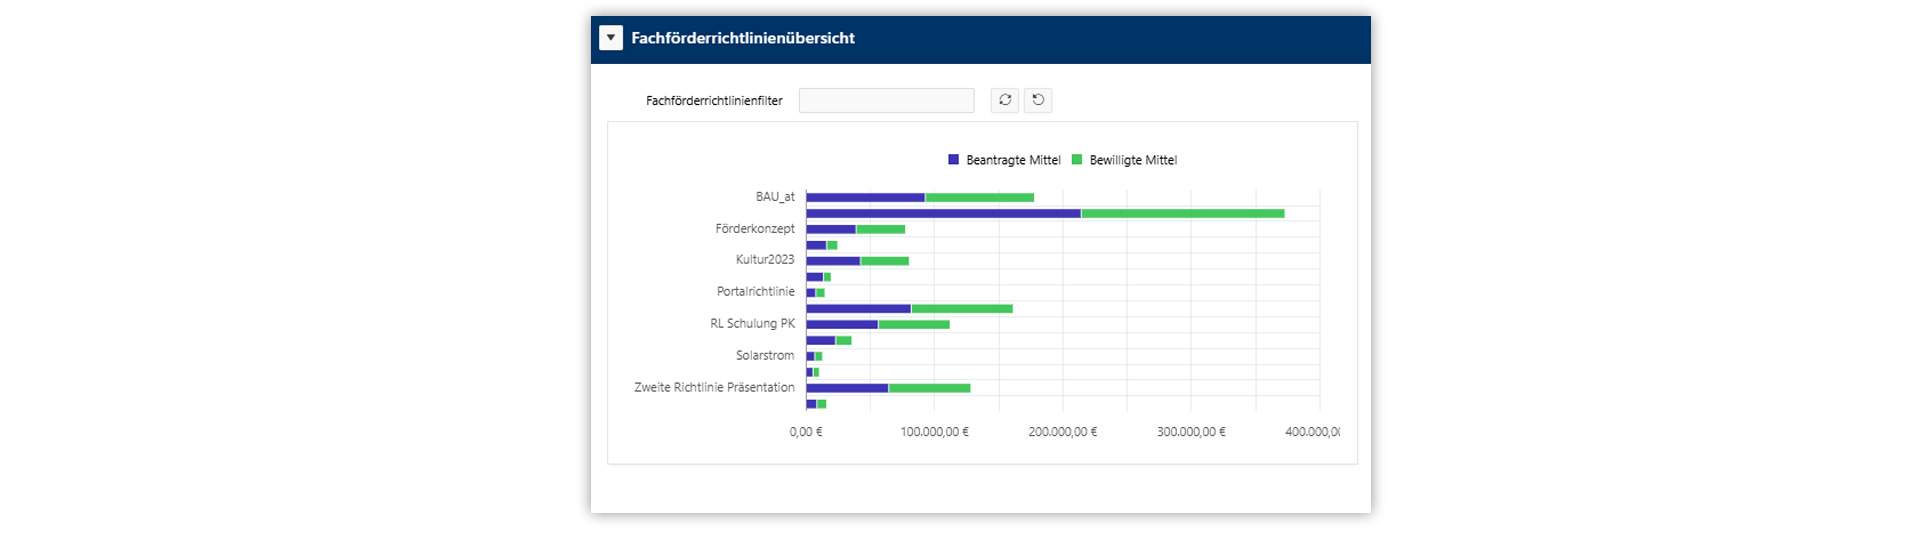Select the blue Förderkonzept bar
The image size is (1920, 550).
(831, 230)
